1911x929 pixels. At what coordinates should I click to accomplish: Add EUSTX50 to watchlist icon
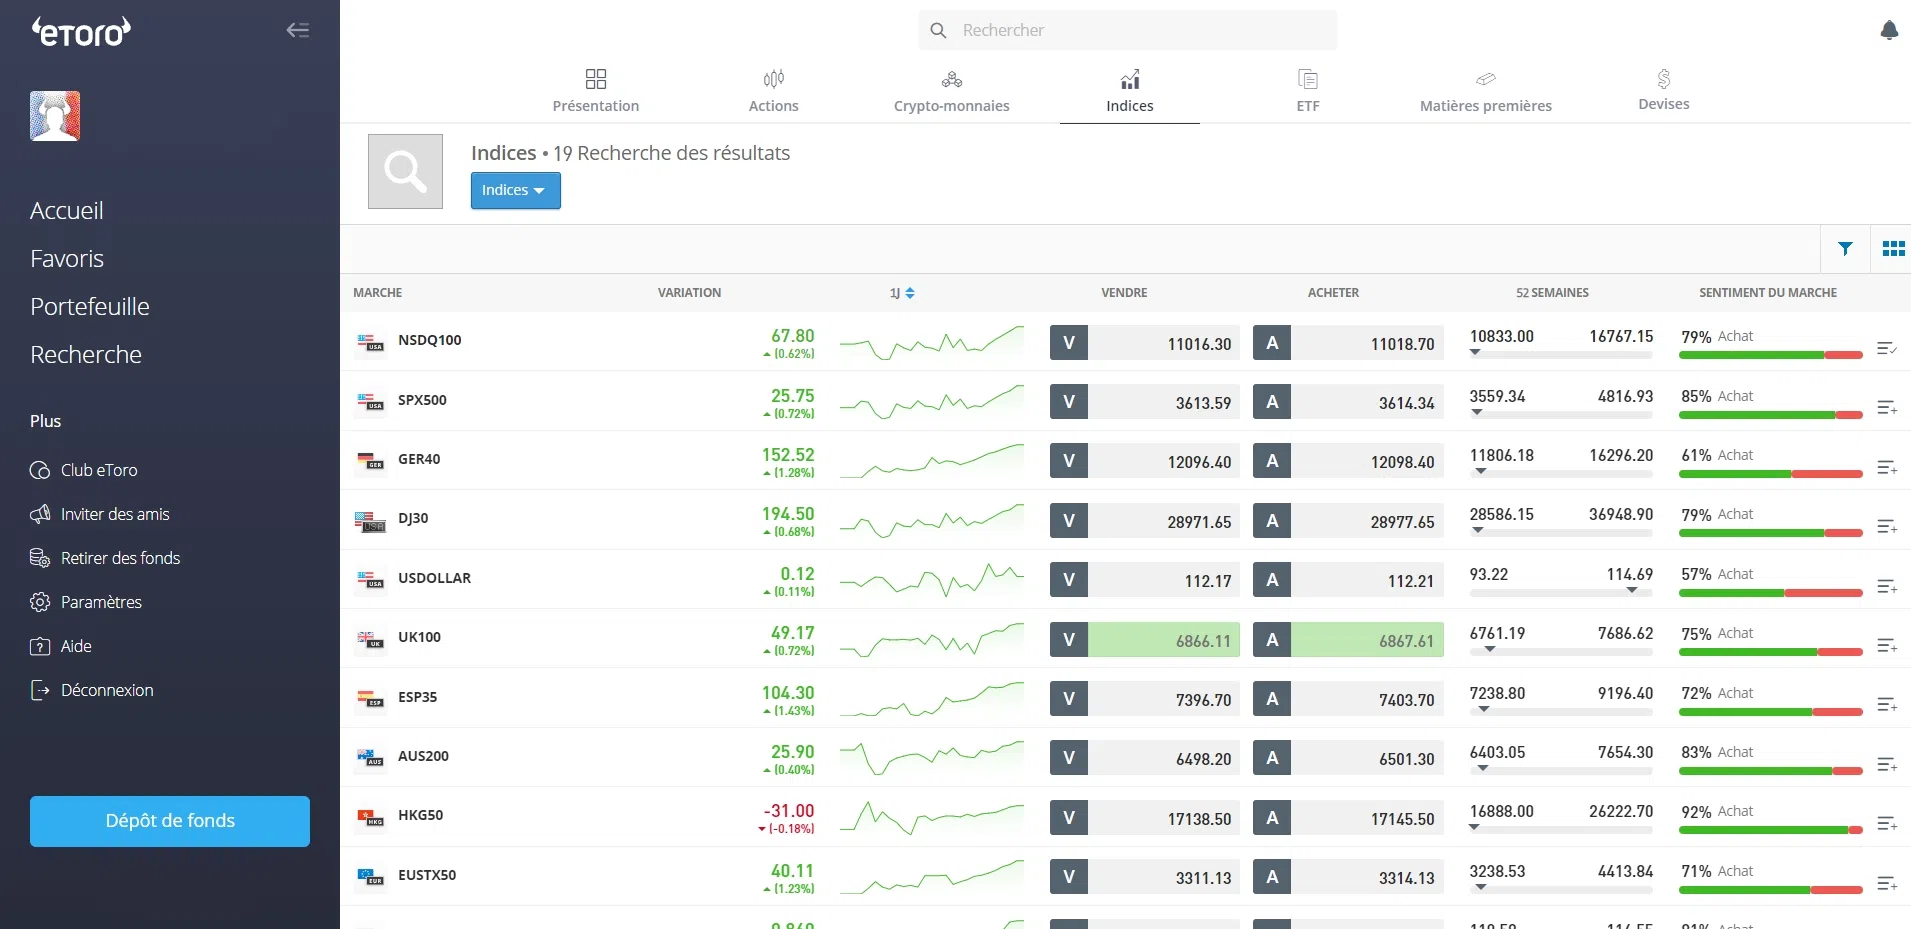[x=1887, y=883]
